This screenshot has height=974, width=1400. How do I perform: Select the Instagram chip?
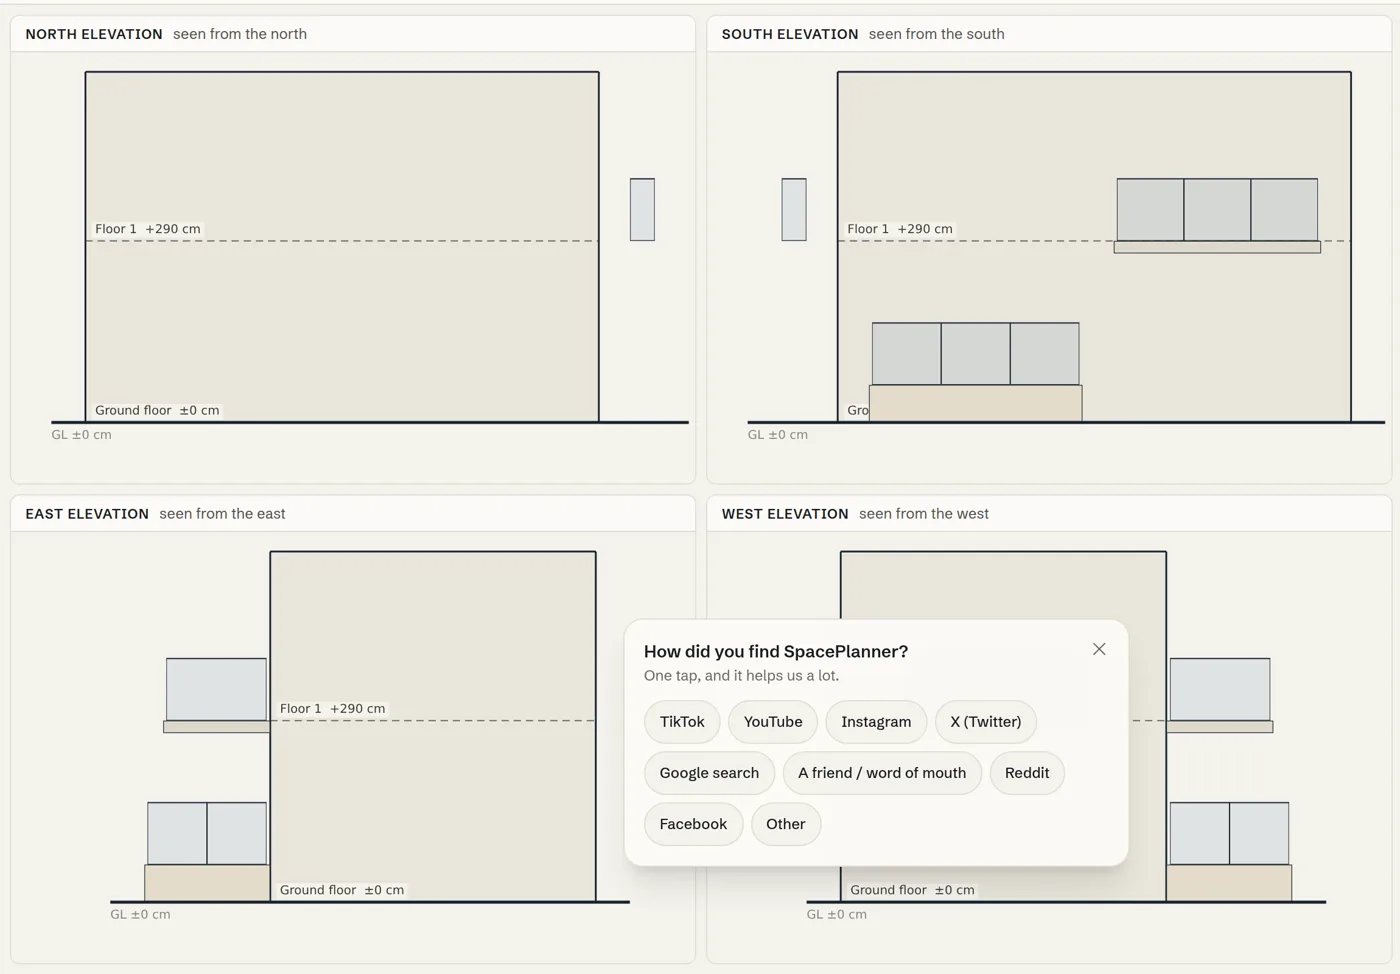click(x=876, y=722)
